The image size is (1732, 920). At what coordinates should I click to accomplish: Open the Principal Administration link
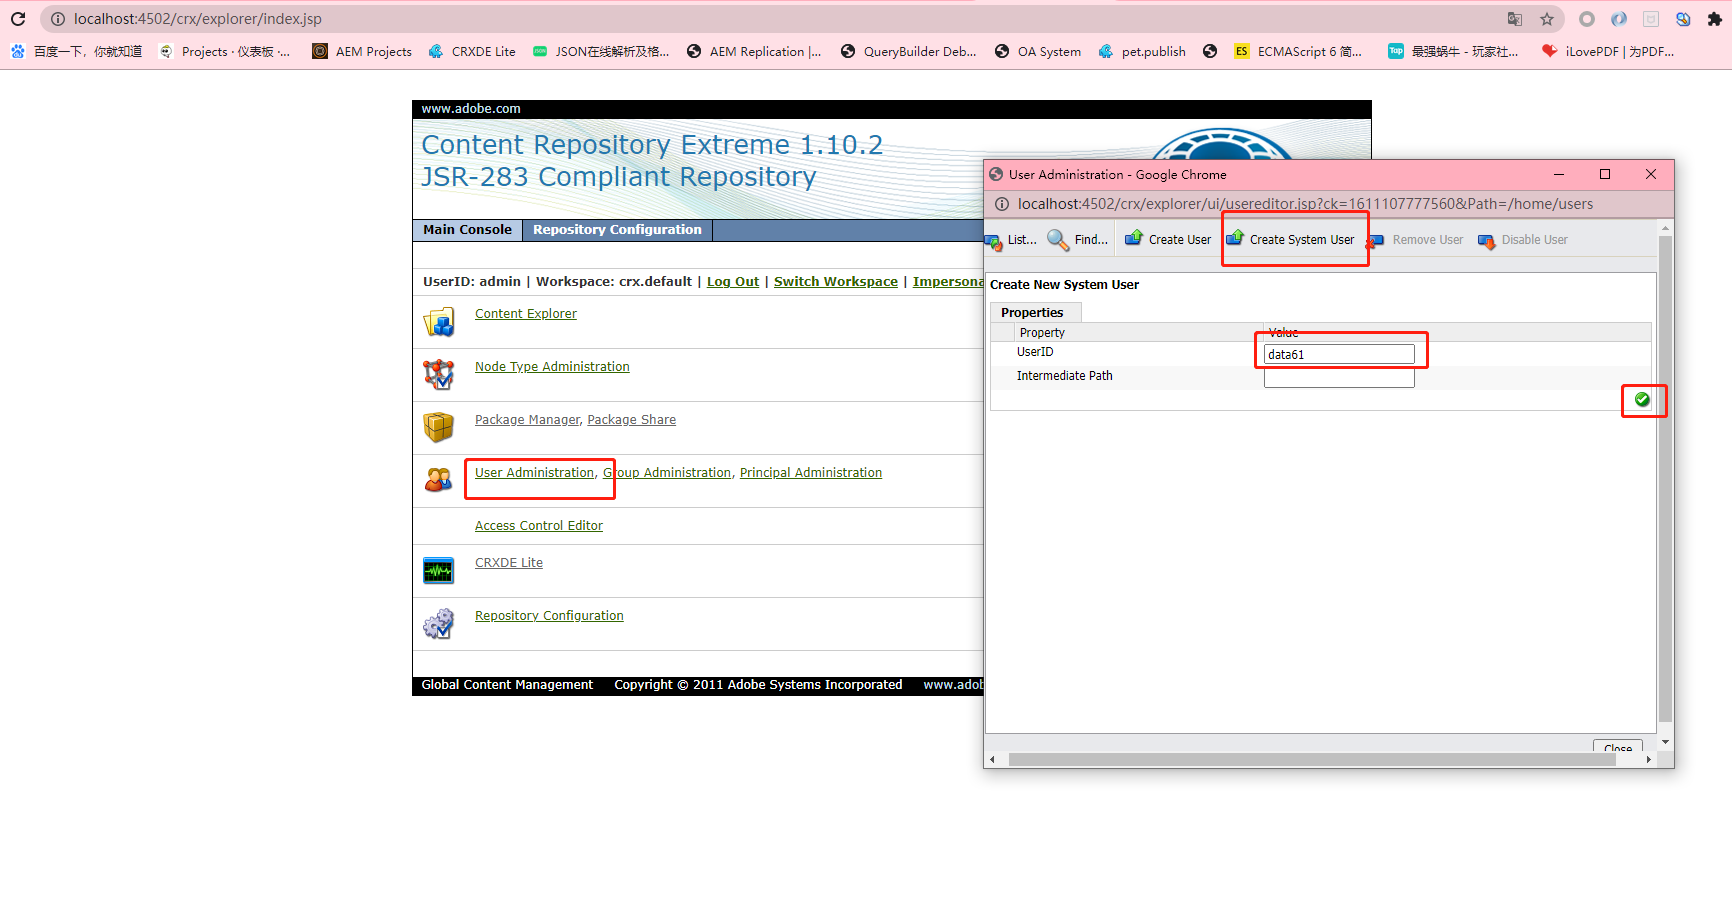coord(811,473)
